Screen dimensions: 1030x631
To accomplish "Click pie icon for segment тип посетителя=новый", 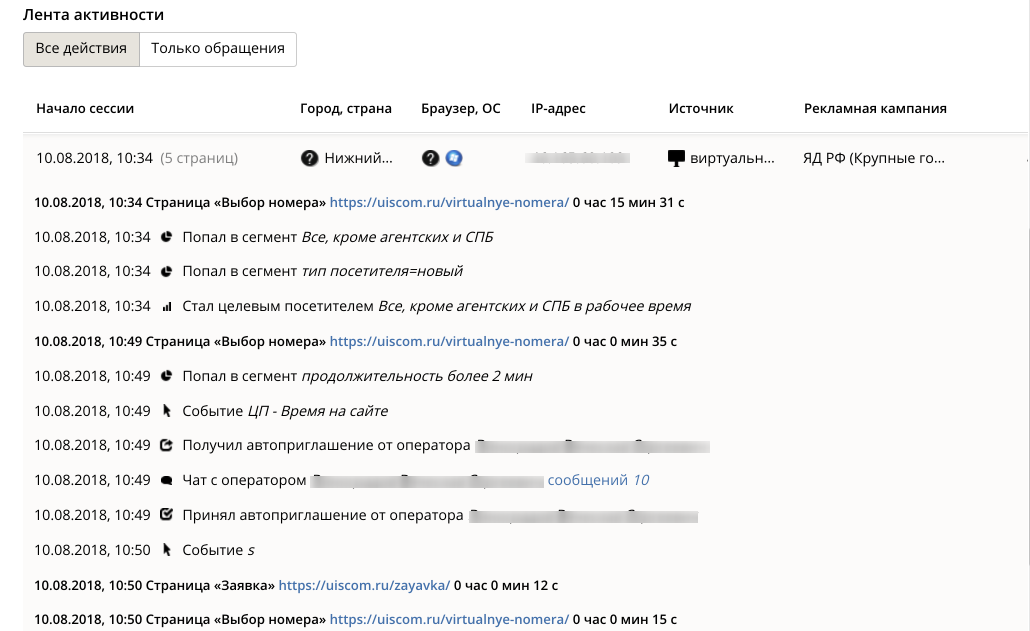I will coord(167,271).
